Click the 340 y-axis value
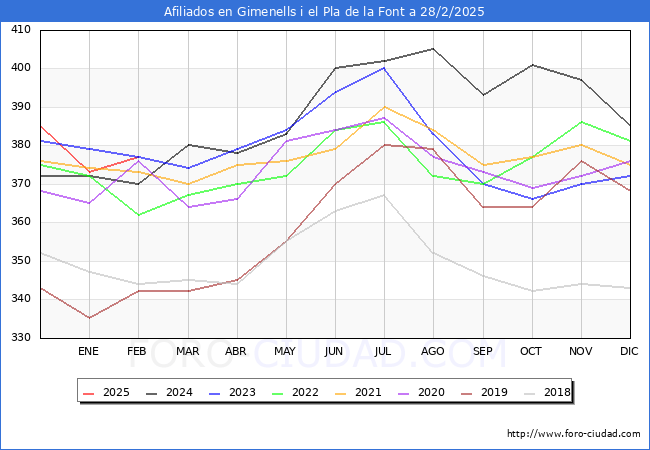The image size is (650, 450). (x=21, y=299)
